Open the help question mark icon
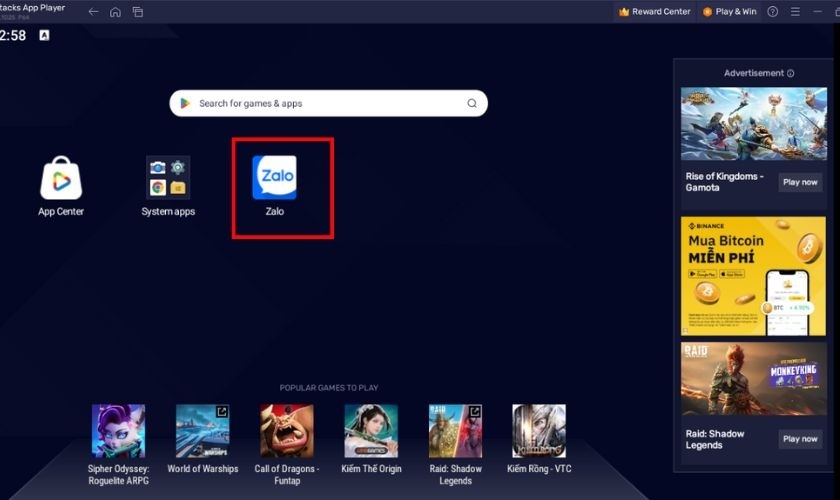Viewport: 840px width, 500px height. pyautogui.click(x=772, y=12)
